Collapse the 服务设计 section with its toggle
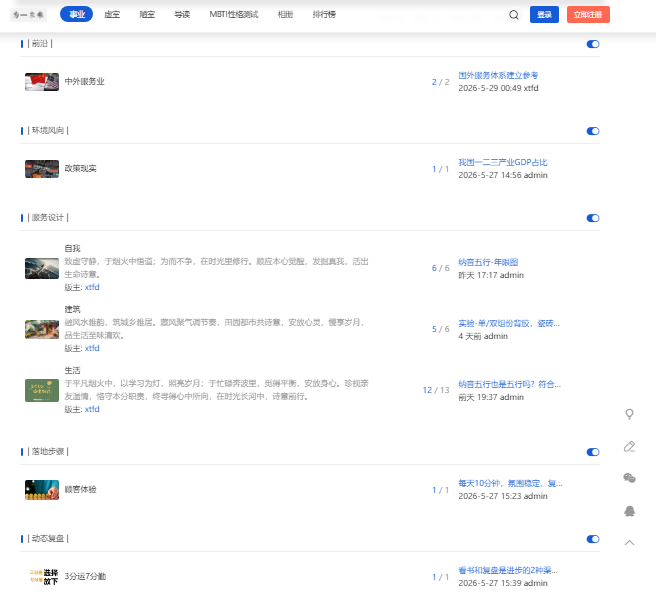 pos(593,218)
